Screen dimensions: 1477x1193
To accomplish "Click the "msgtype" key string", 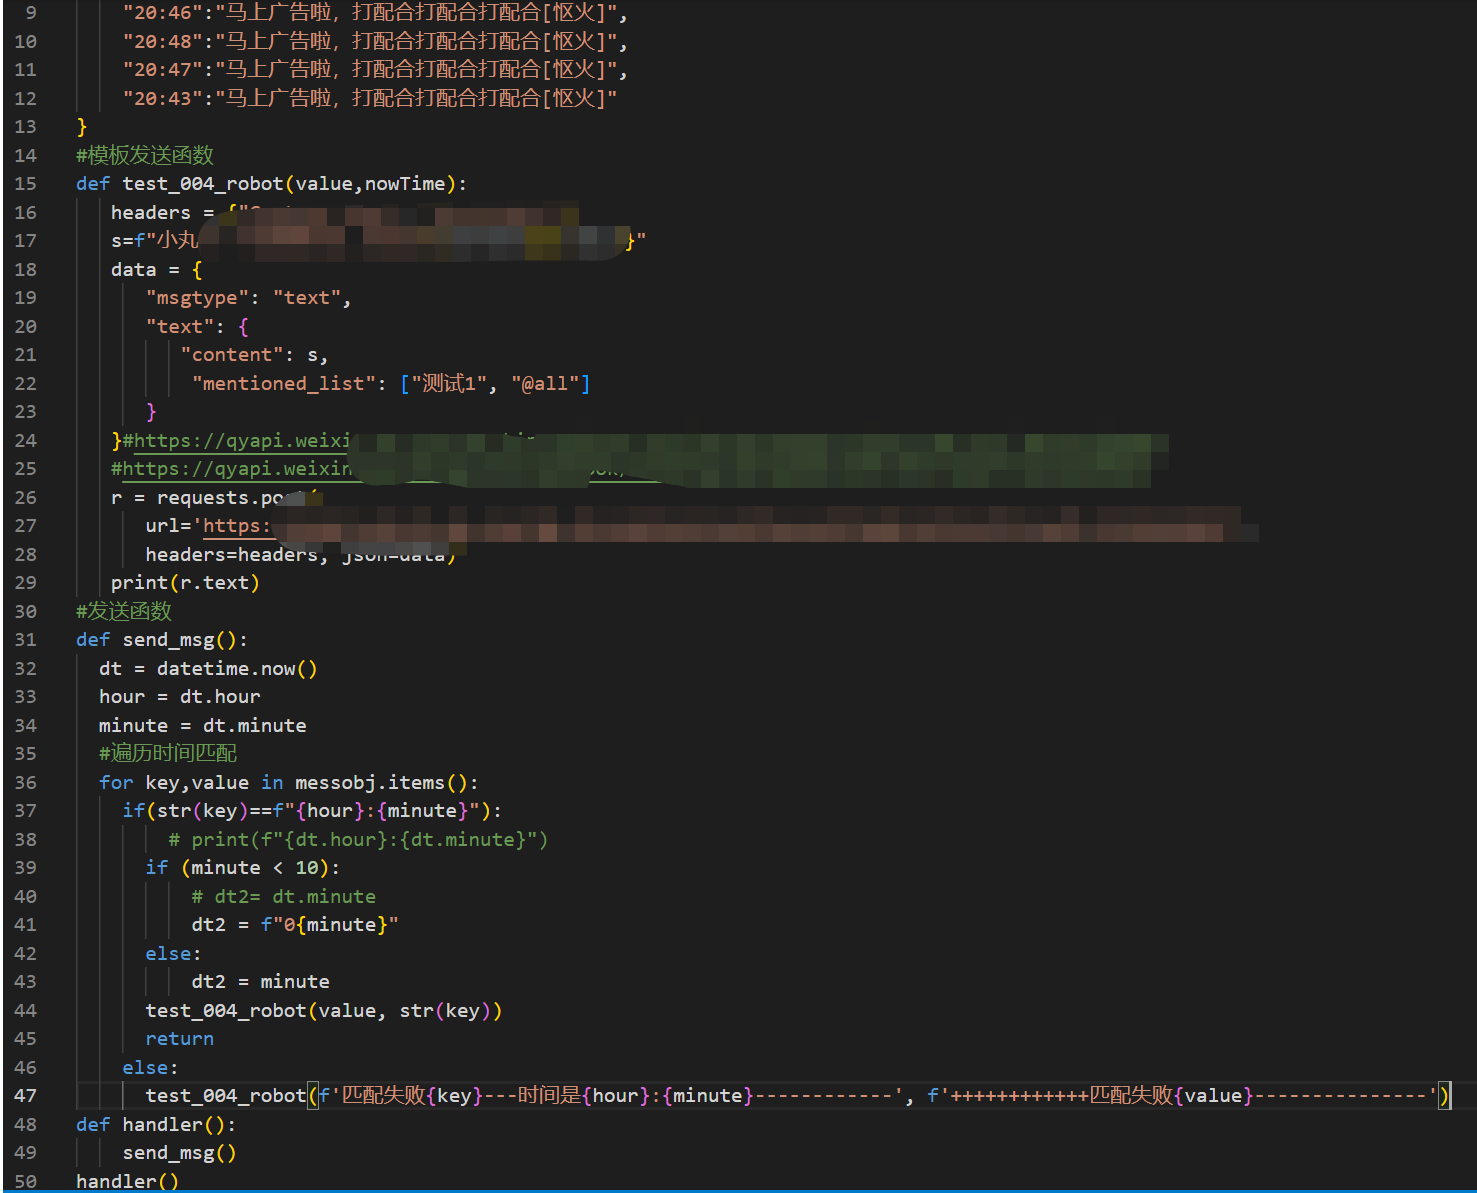I will click(197, 298).
